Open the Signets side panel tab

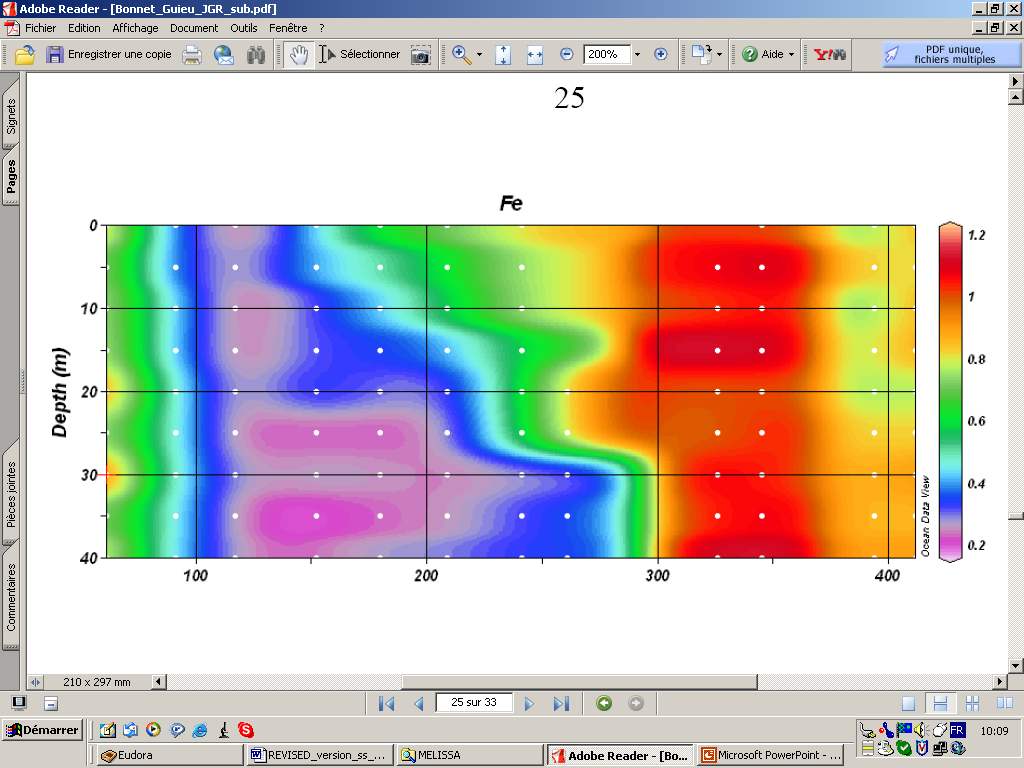pyautogui.click(x=10, y=116)
